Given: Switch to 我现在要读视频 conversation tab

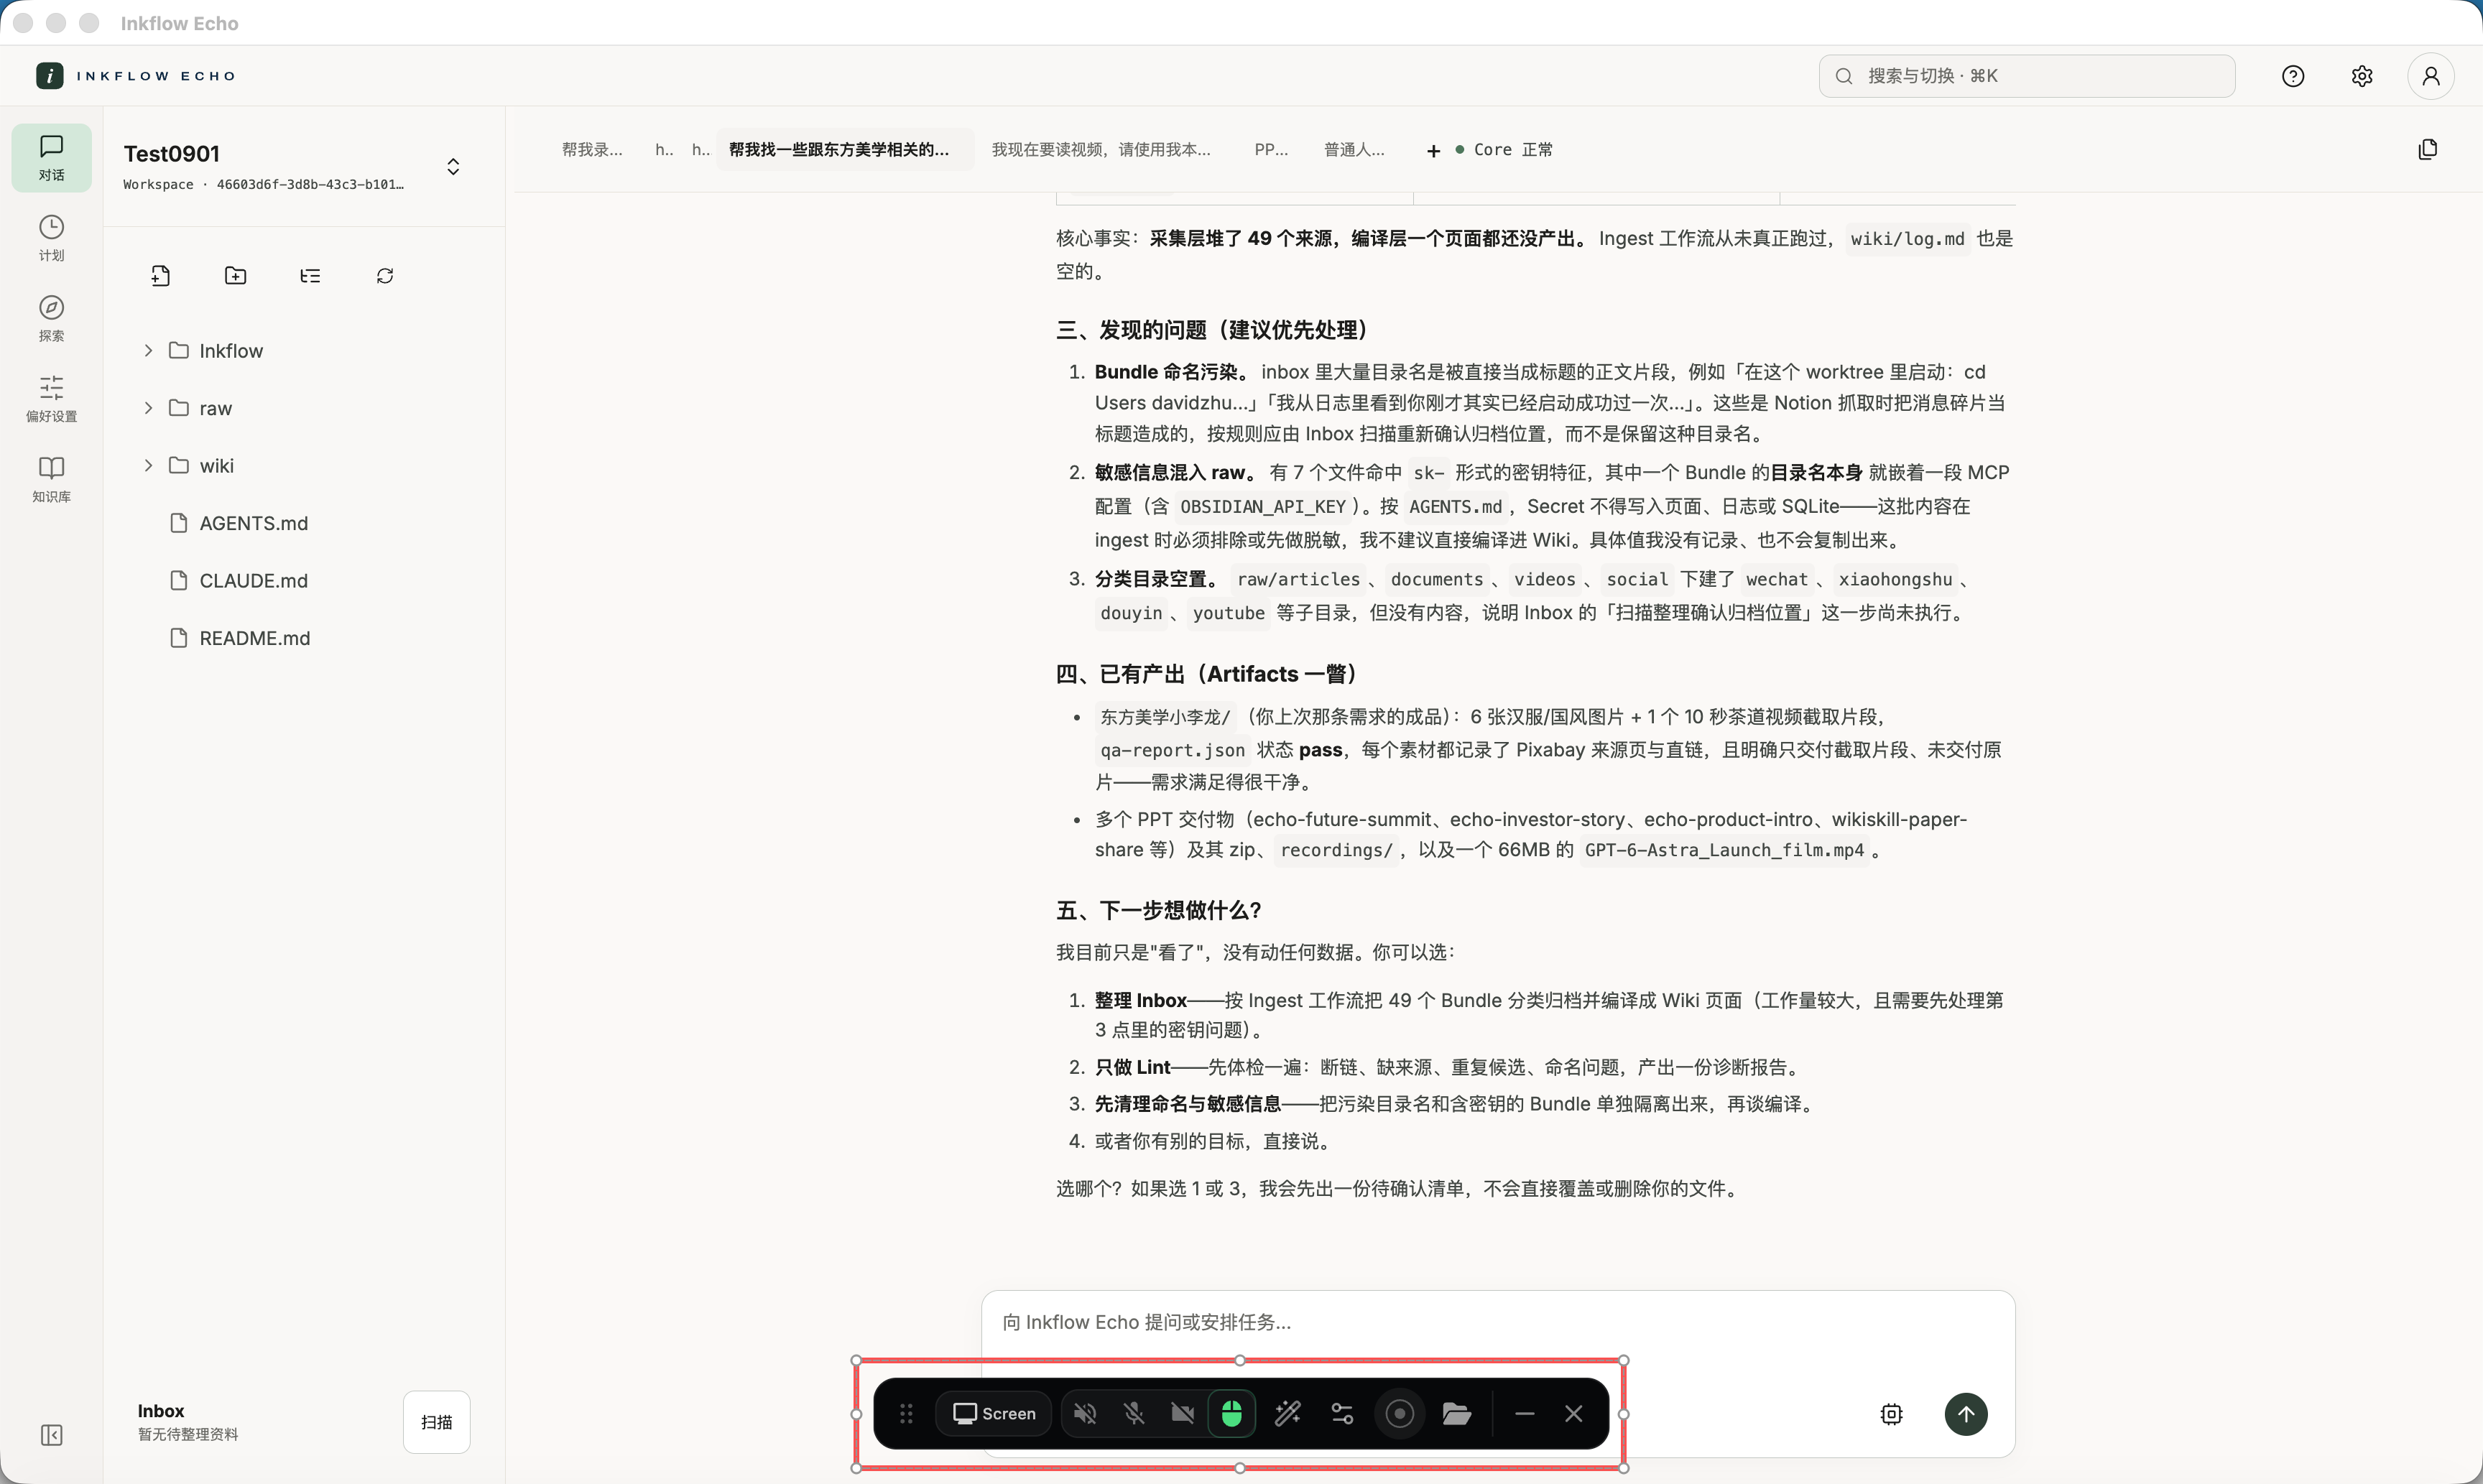Looking at the screenshot, I should 1101,149.
